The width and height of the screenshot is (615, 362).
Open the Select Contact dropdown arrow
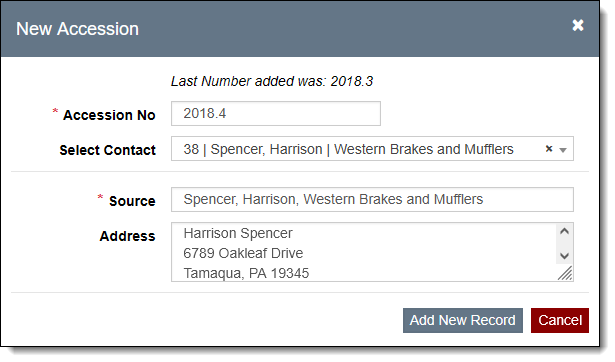coord(563,150)
